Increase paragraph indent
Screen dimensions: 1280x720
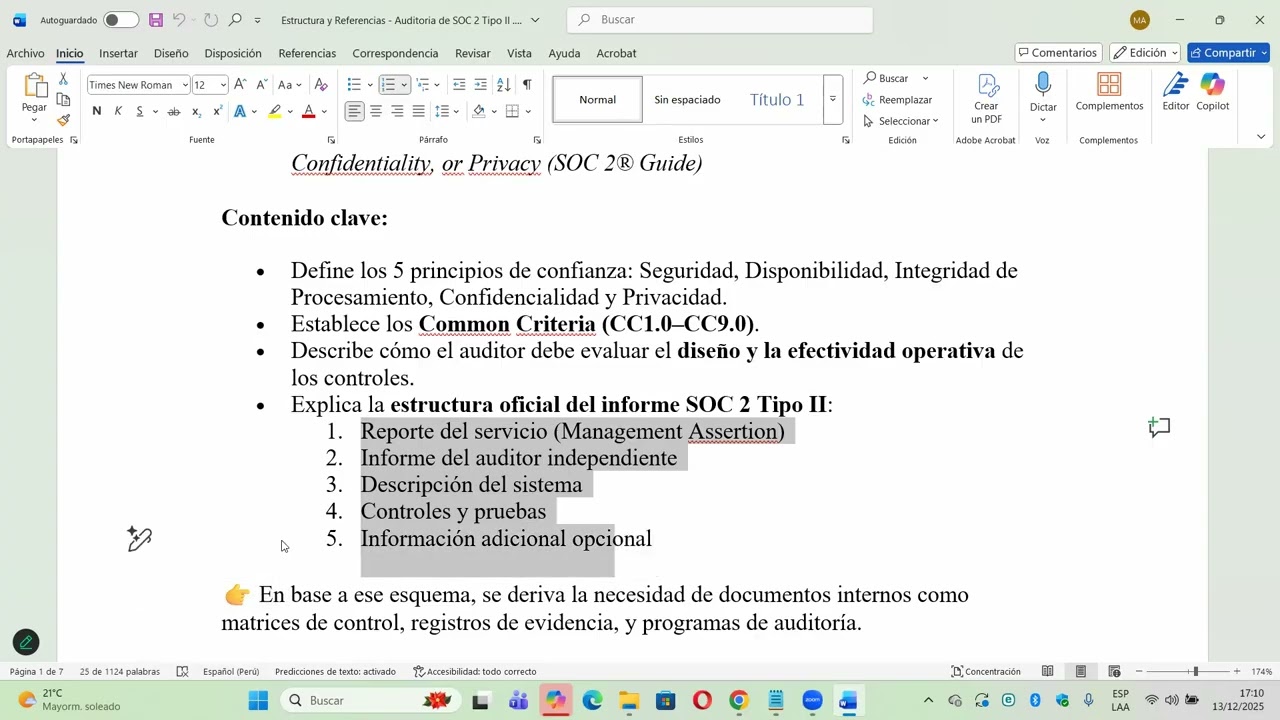[x=481, y=85]
